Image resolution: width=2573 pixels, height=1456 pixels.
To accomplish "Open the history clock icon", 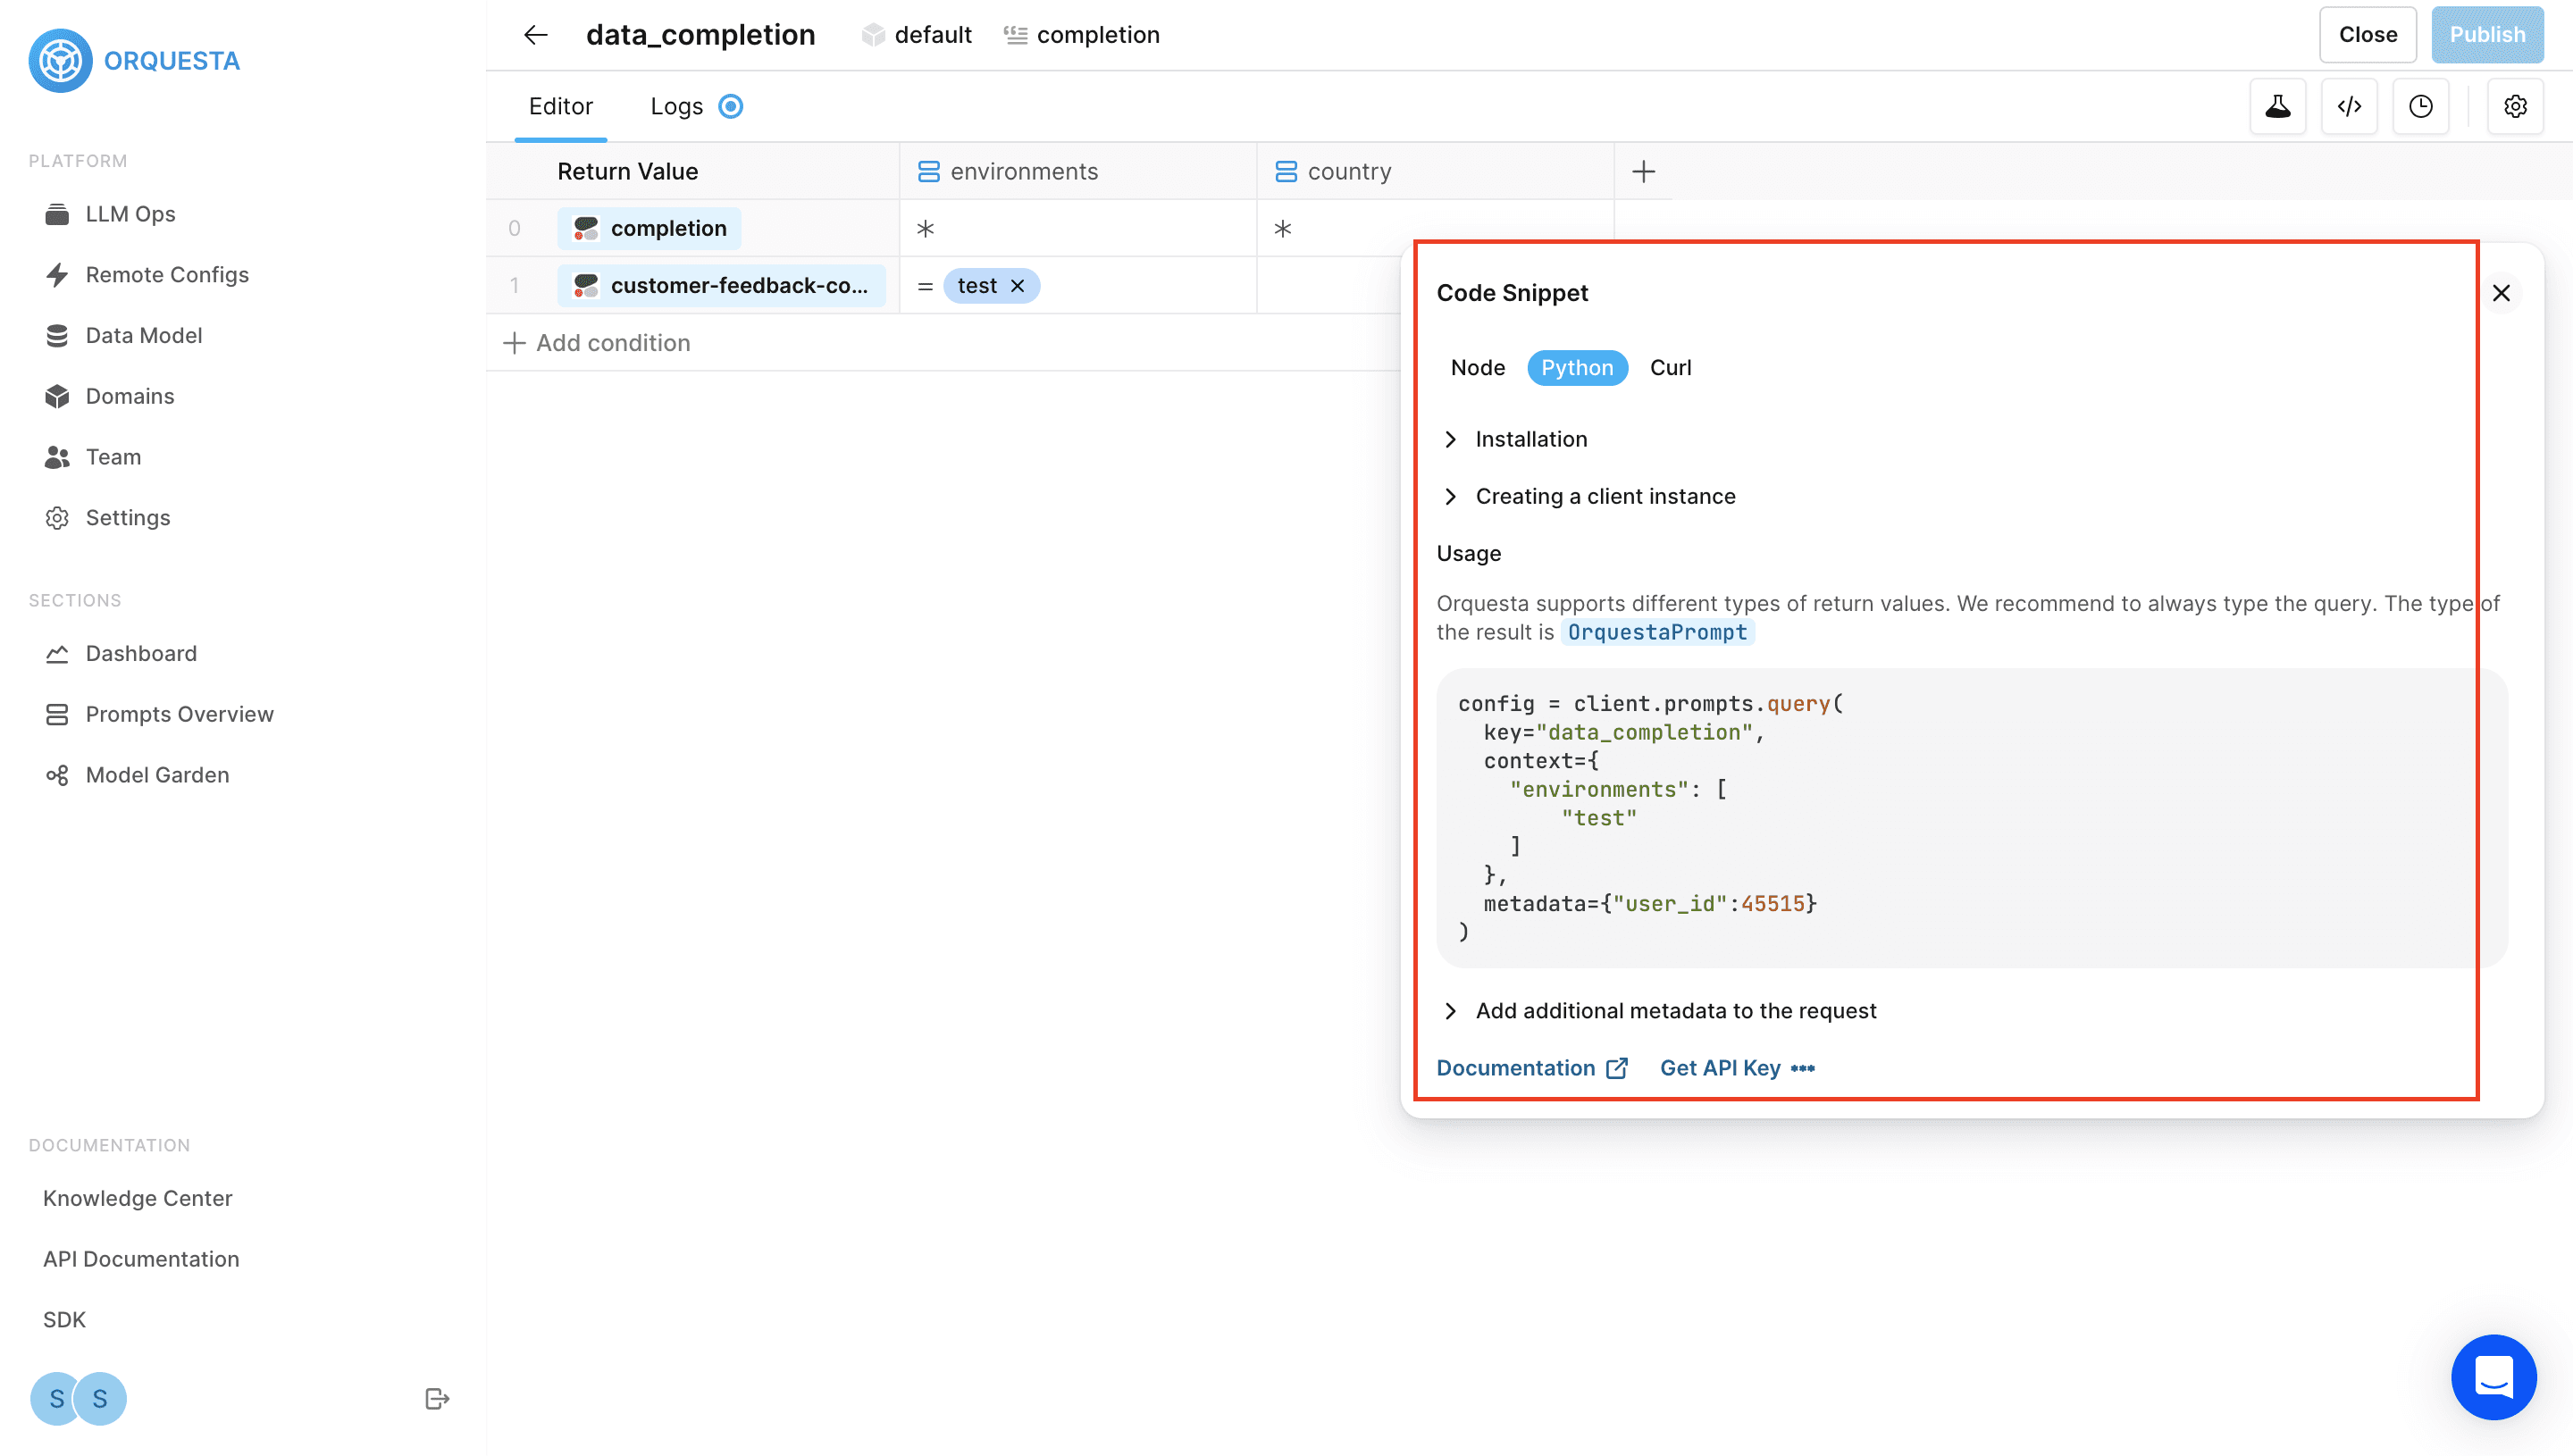I will 2420,106.
